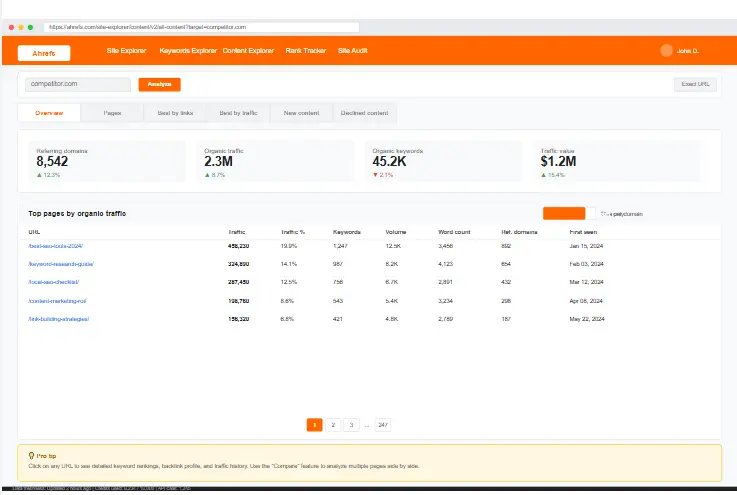This screenshot has height=495, width=737.
Task: Go to Keywords Explorer
Action: pyautogui.click(x=188, y=51)
